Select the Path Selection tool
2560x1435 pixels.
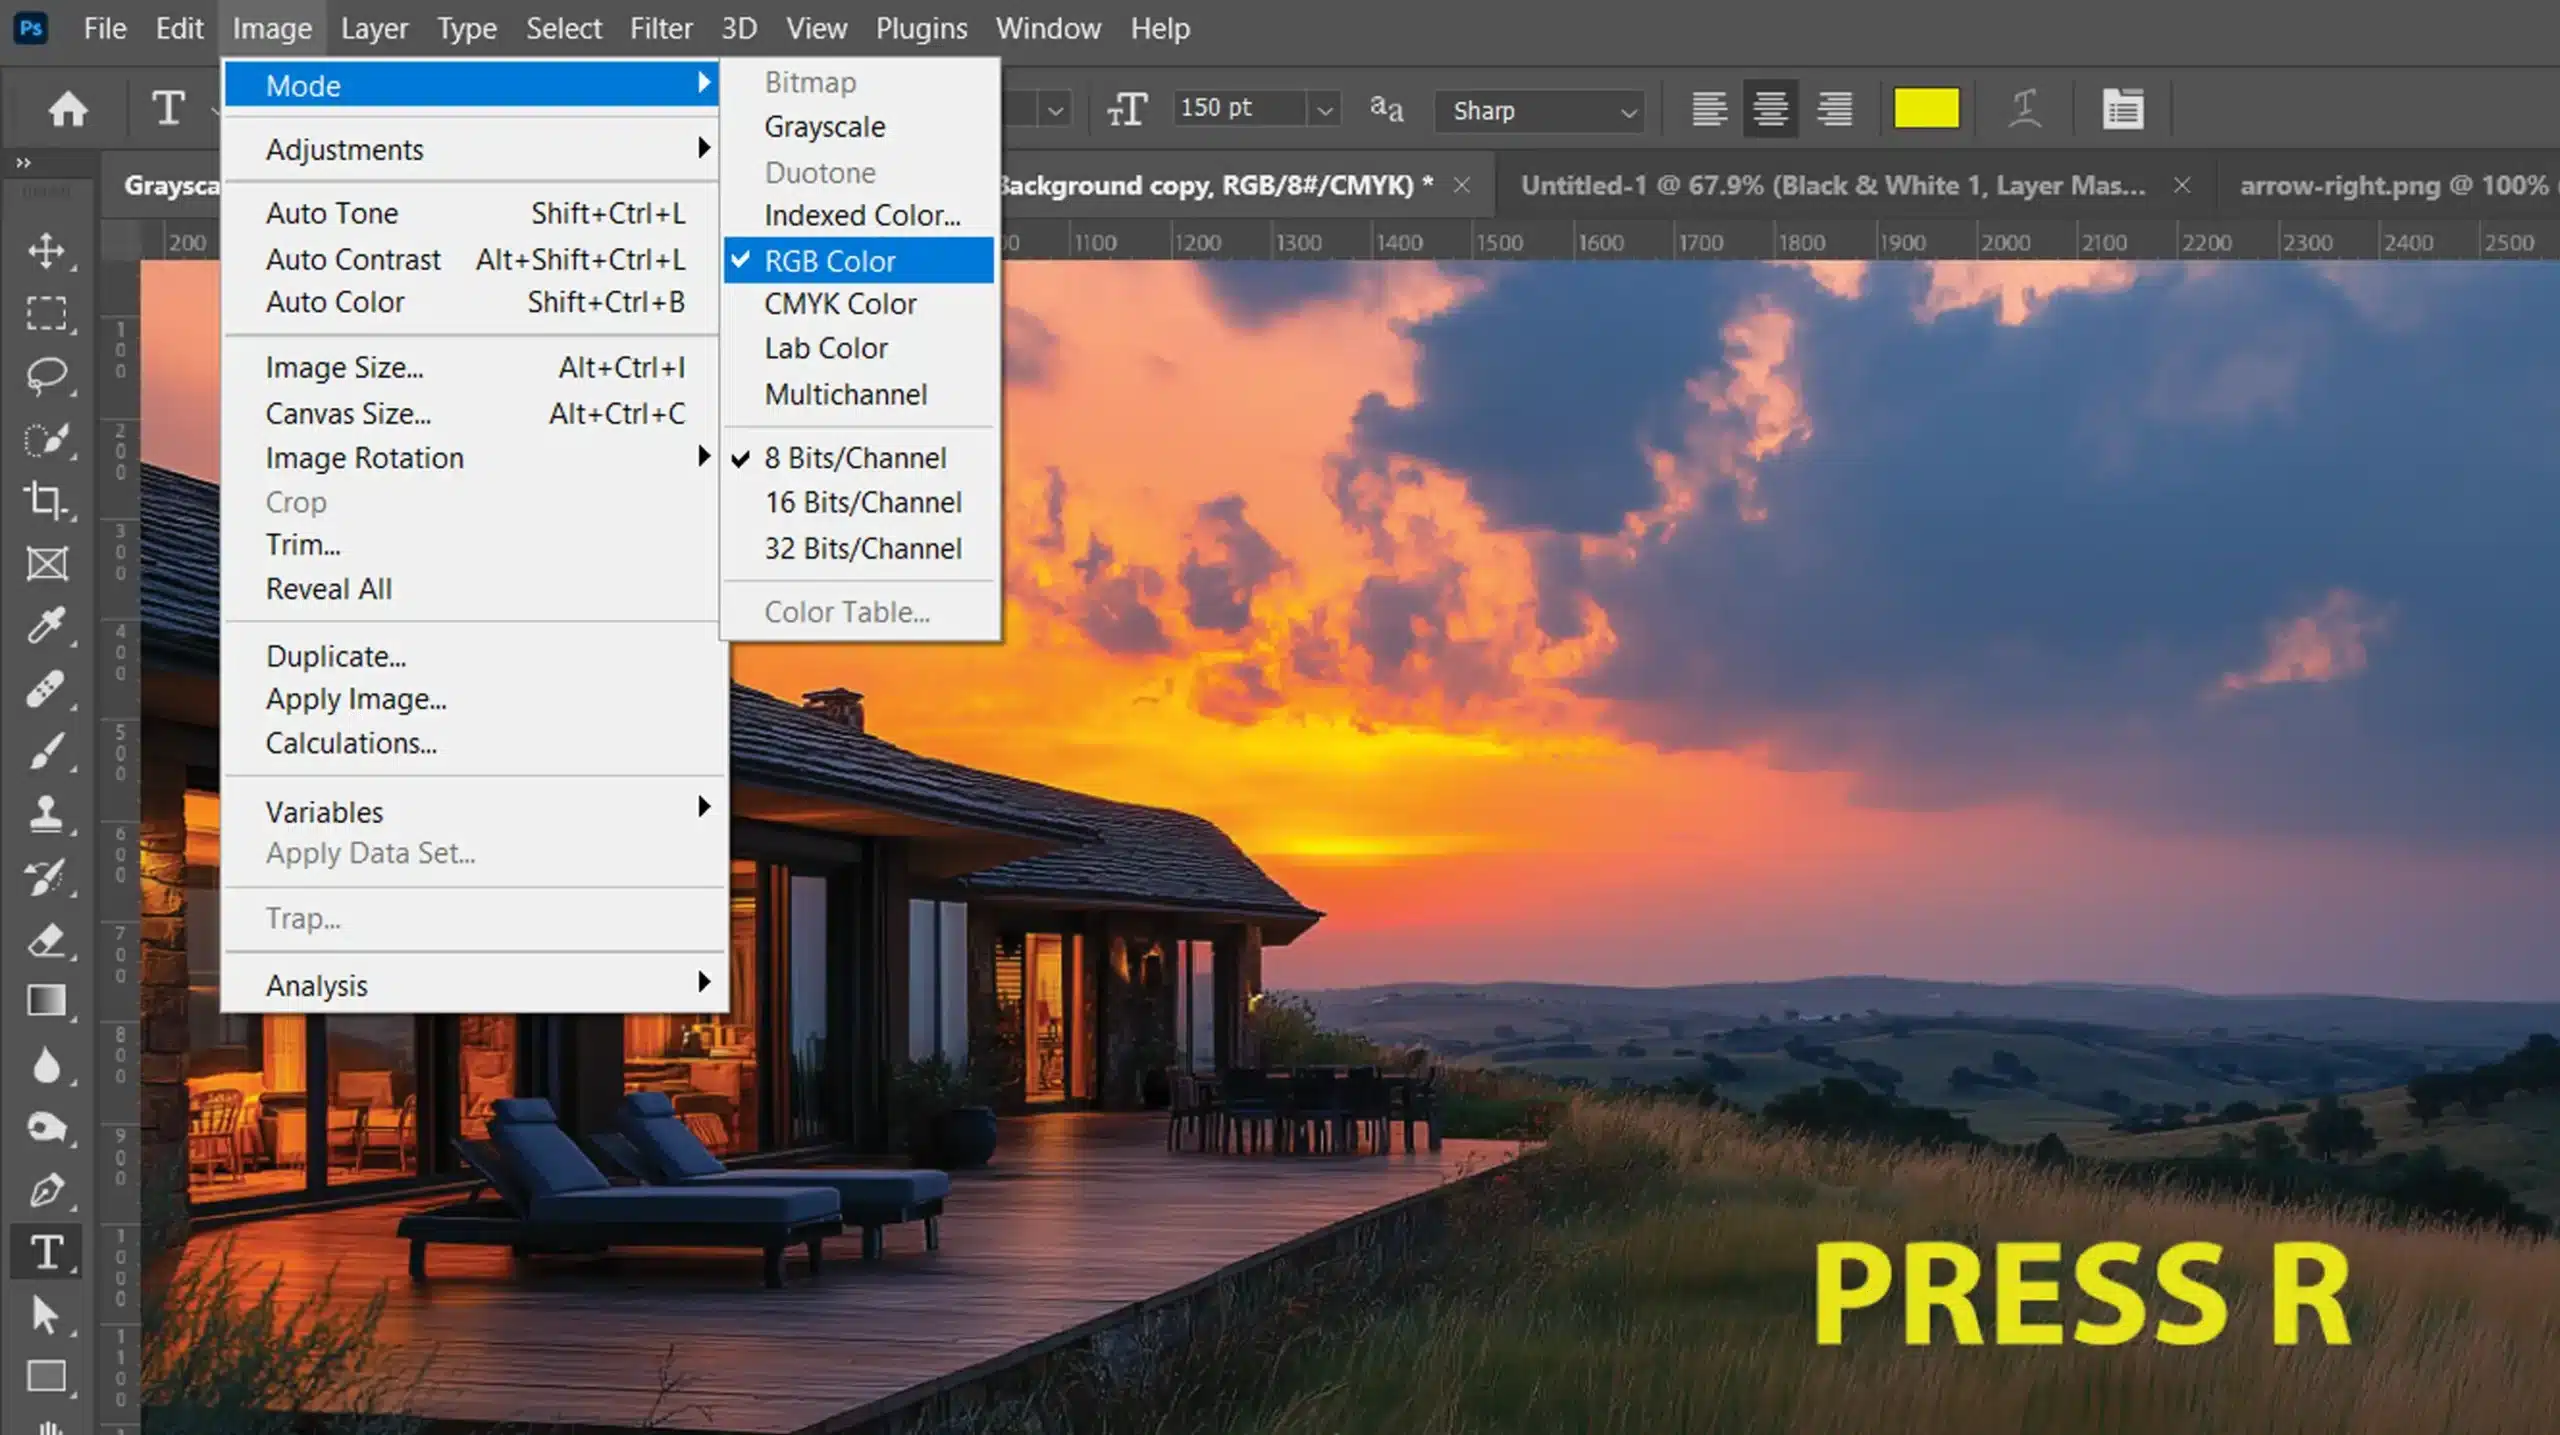pyautogui.click(x=46, y=1315)
